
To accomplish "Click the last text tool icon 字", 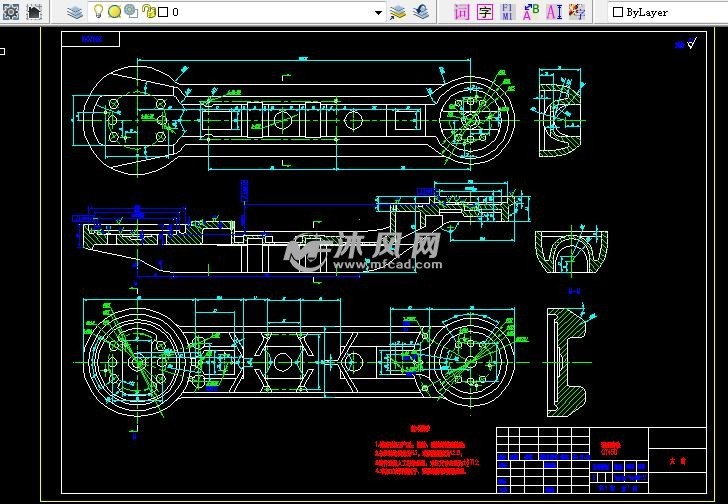I will point(576,12).
